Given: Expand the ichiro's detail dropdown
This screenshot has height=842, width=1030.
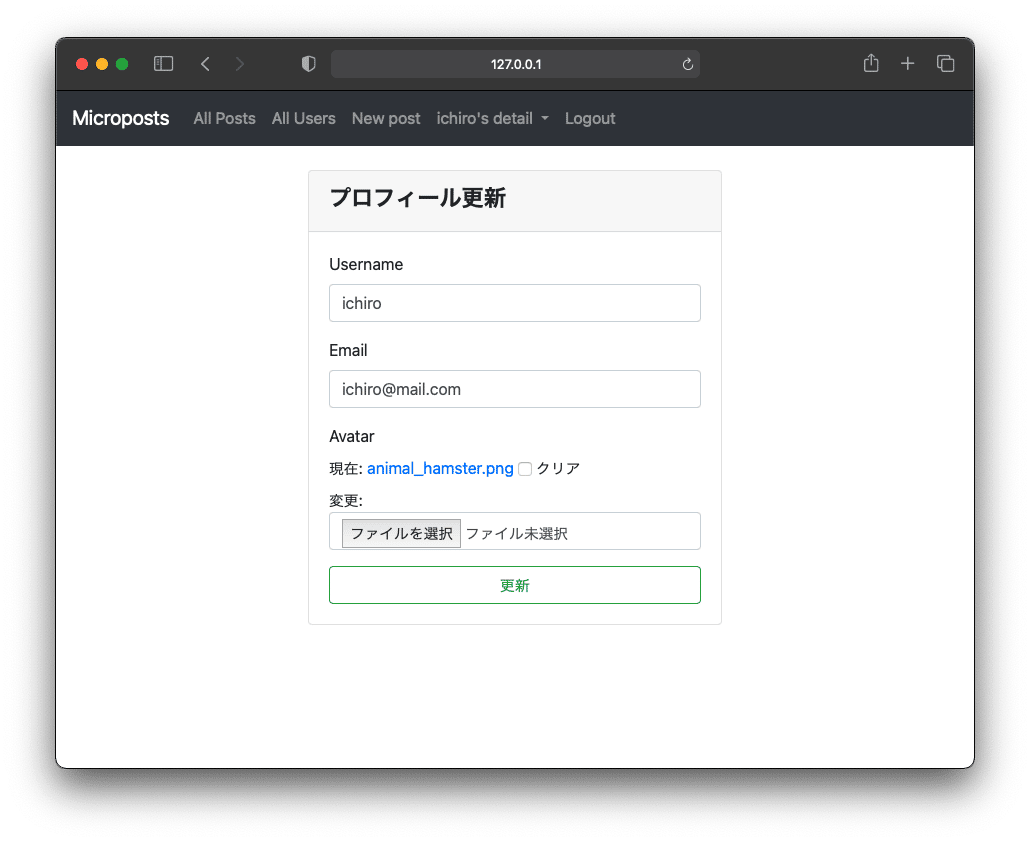Looking at the screenshot, I should click(492, 118).
